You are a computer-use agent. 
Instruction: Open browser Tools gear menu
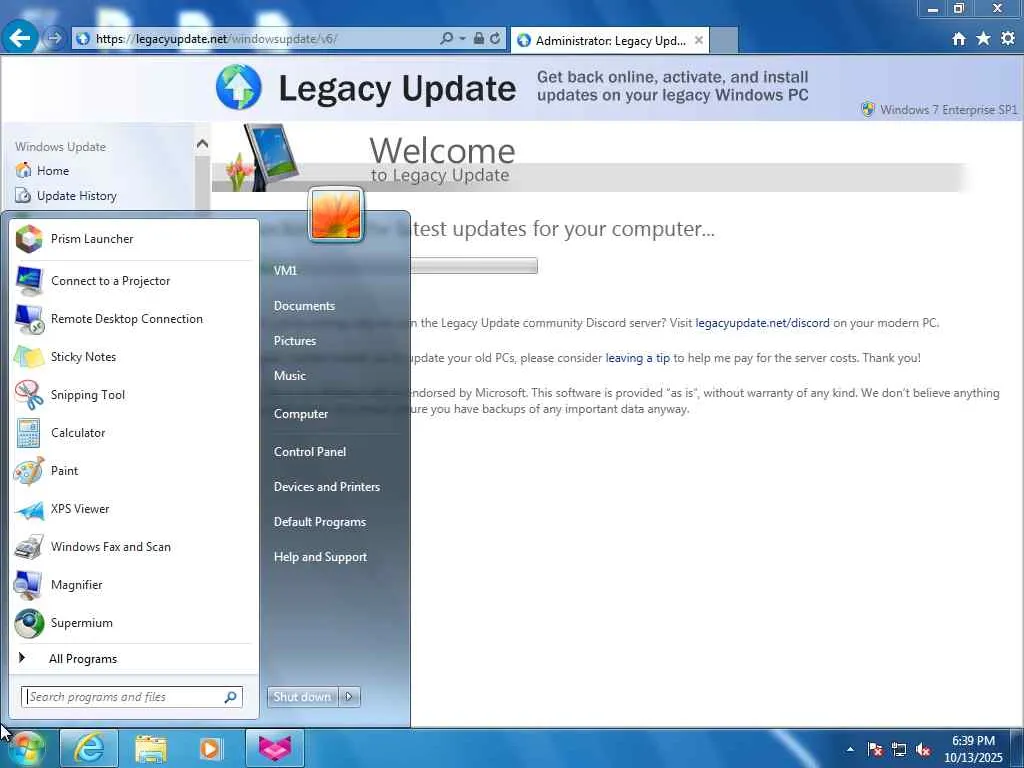point(1008,39)
